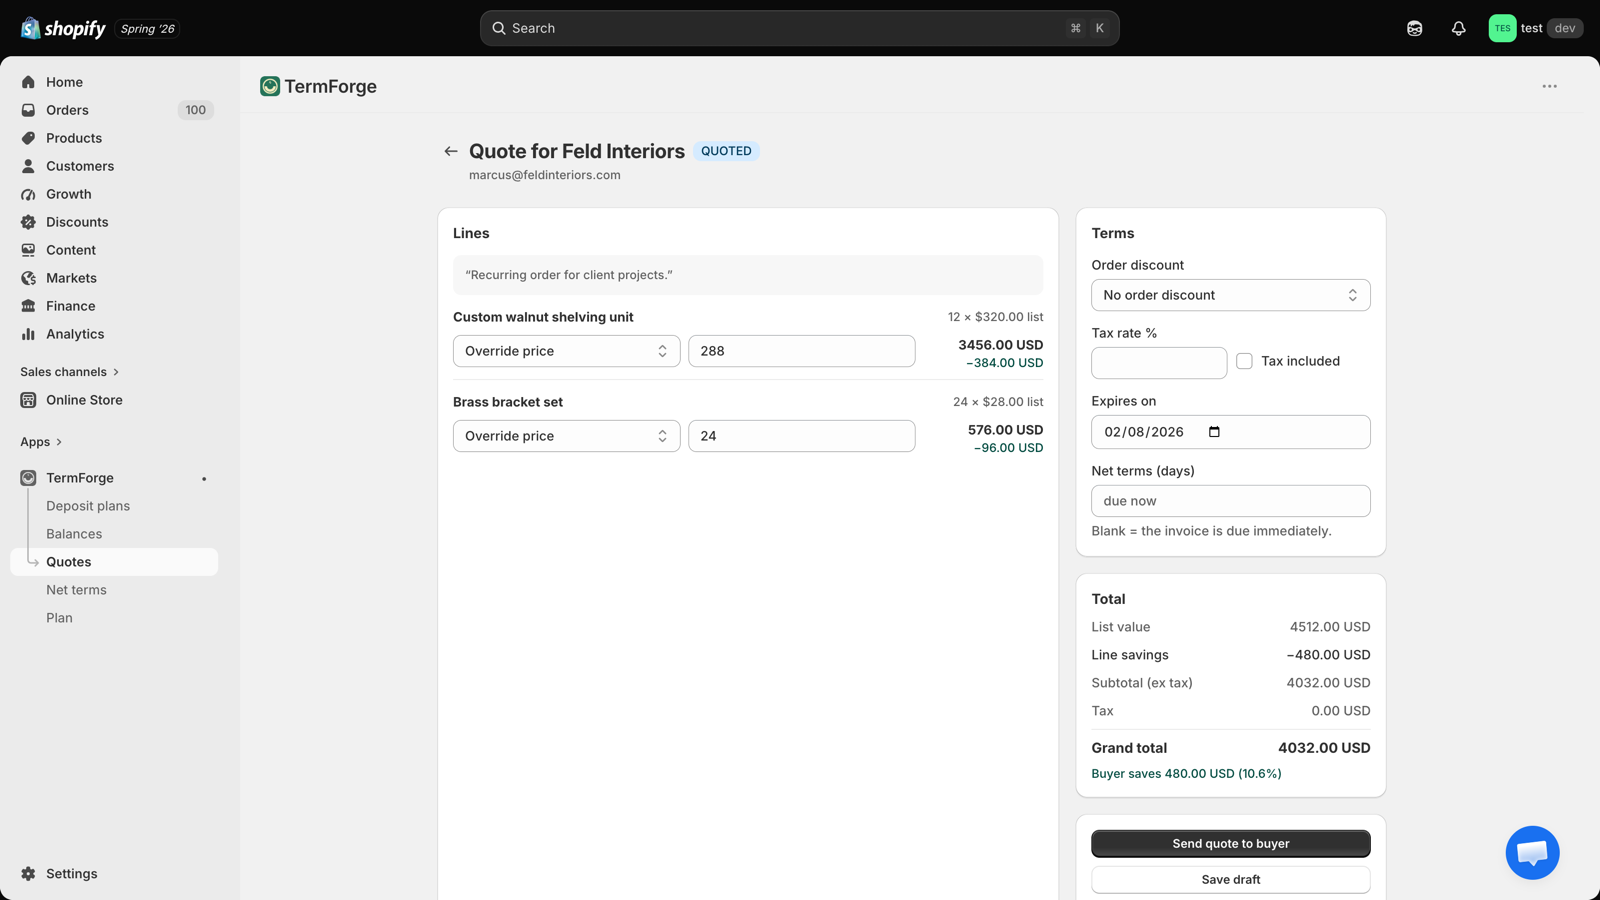Click the price field showing 288
Screen dimensions: 1600x900
pyautogui.click(x=801, y=351)
